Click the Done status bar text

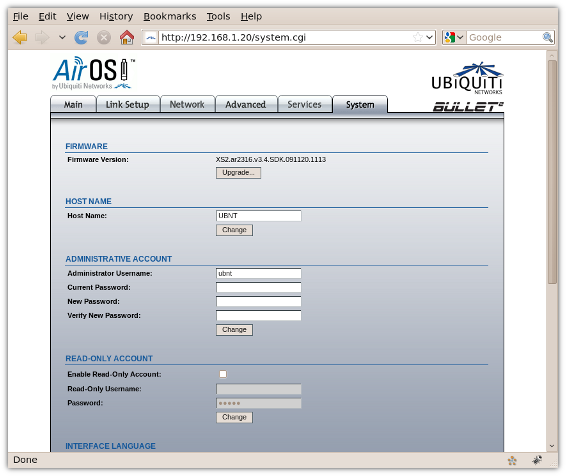point(25,460)
